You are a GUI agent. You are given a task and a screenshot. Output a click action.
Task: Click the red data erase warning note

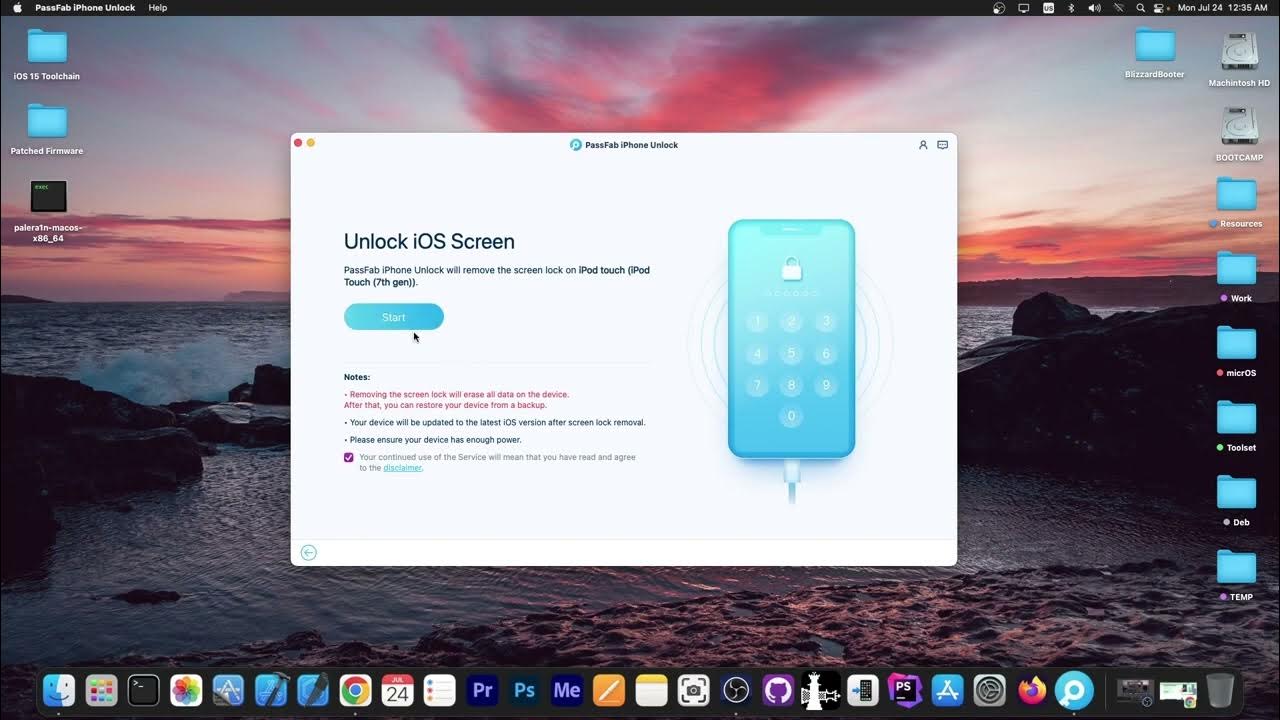tap(456, 400)
